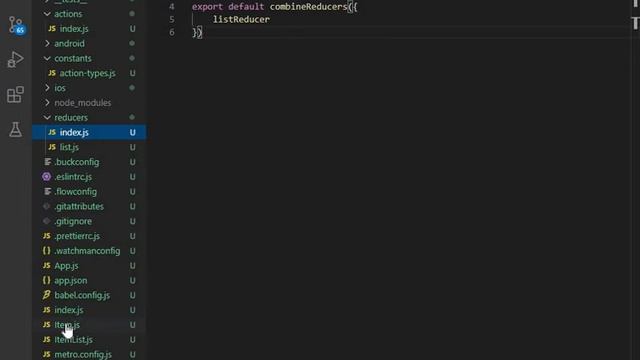Click line number 6 in the gutter

coord(172,32)
